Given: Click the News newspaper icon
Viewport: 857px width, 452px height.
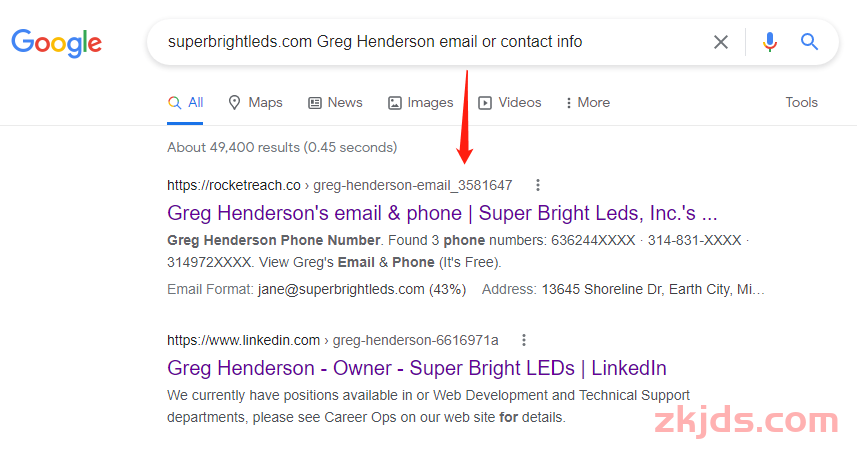Looking at the screenshot, I should (x=315, y=103).
